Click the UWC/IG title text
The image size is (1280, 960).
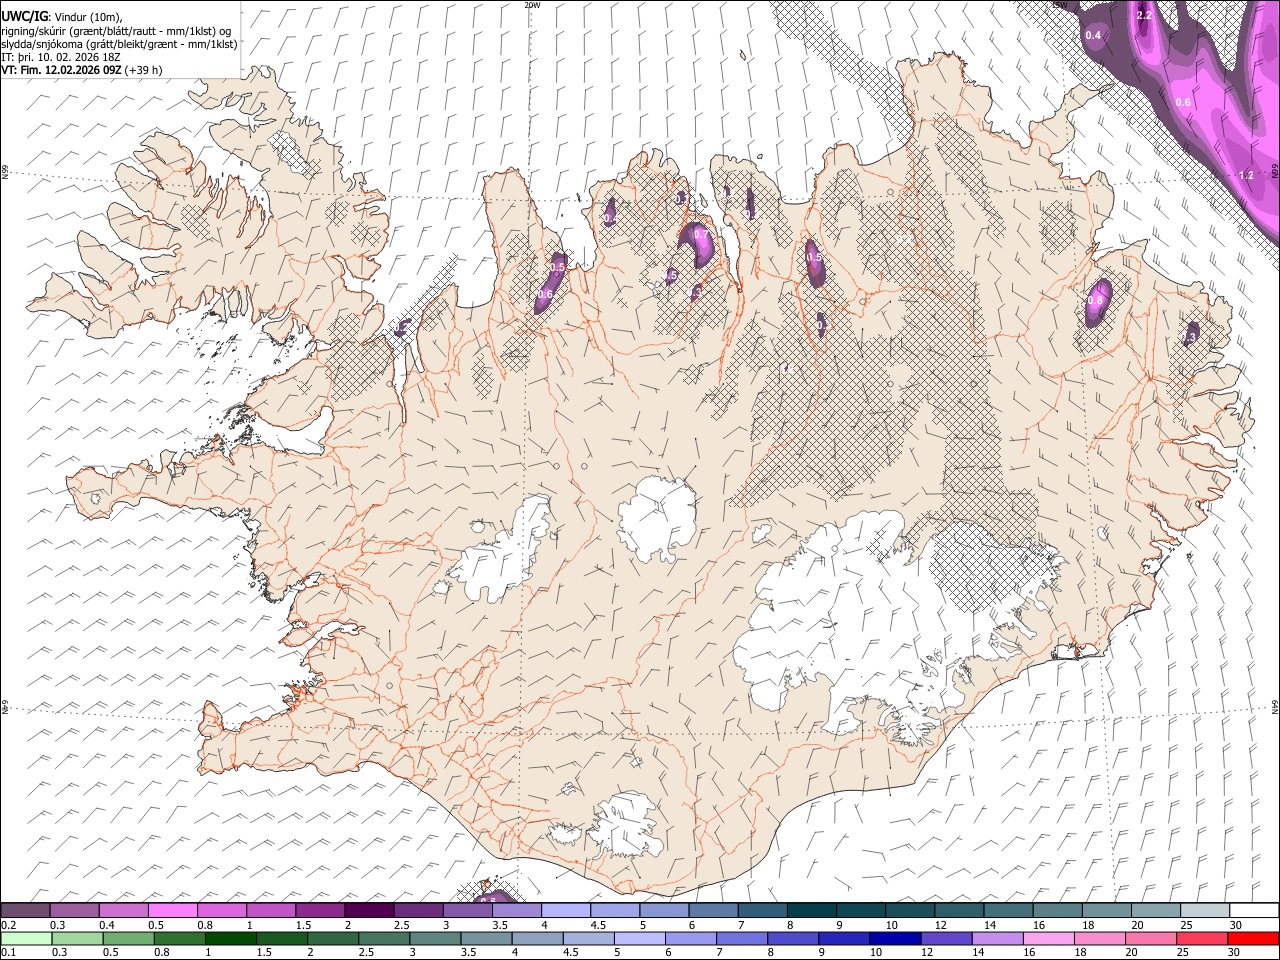point(23,17)
